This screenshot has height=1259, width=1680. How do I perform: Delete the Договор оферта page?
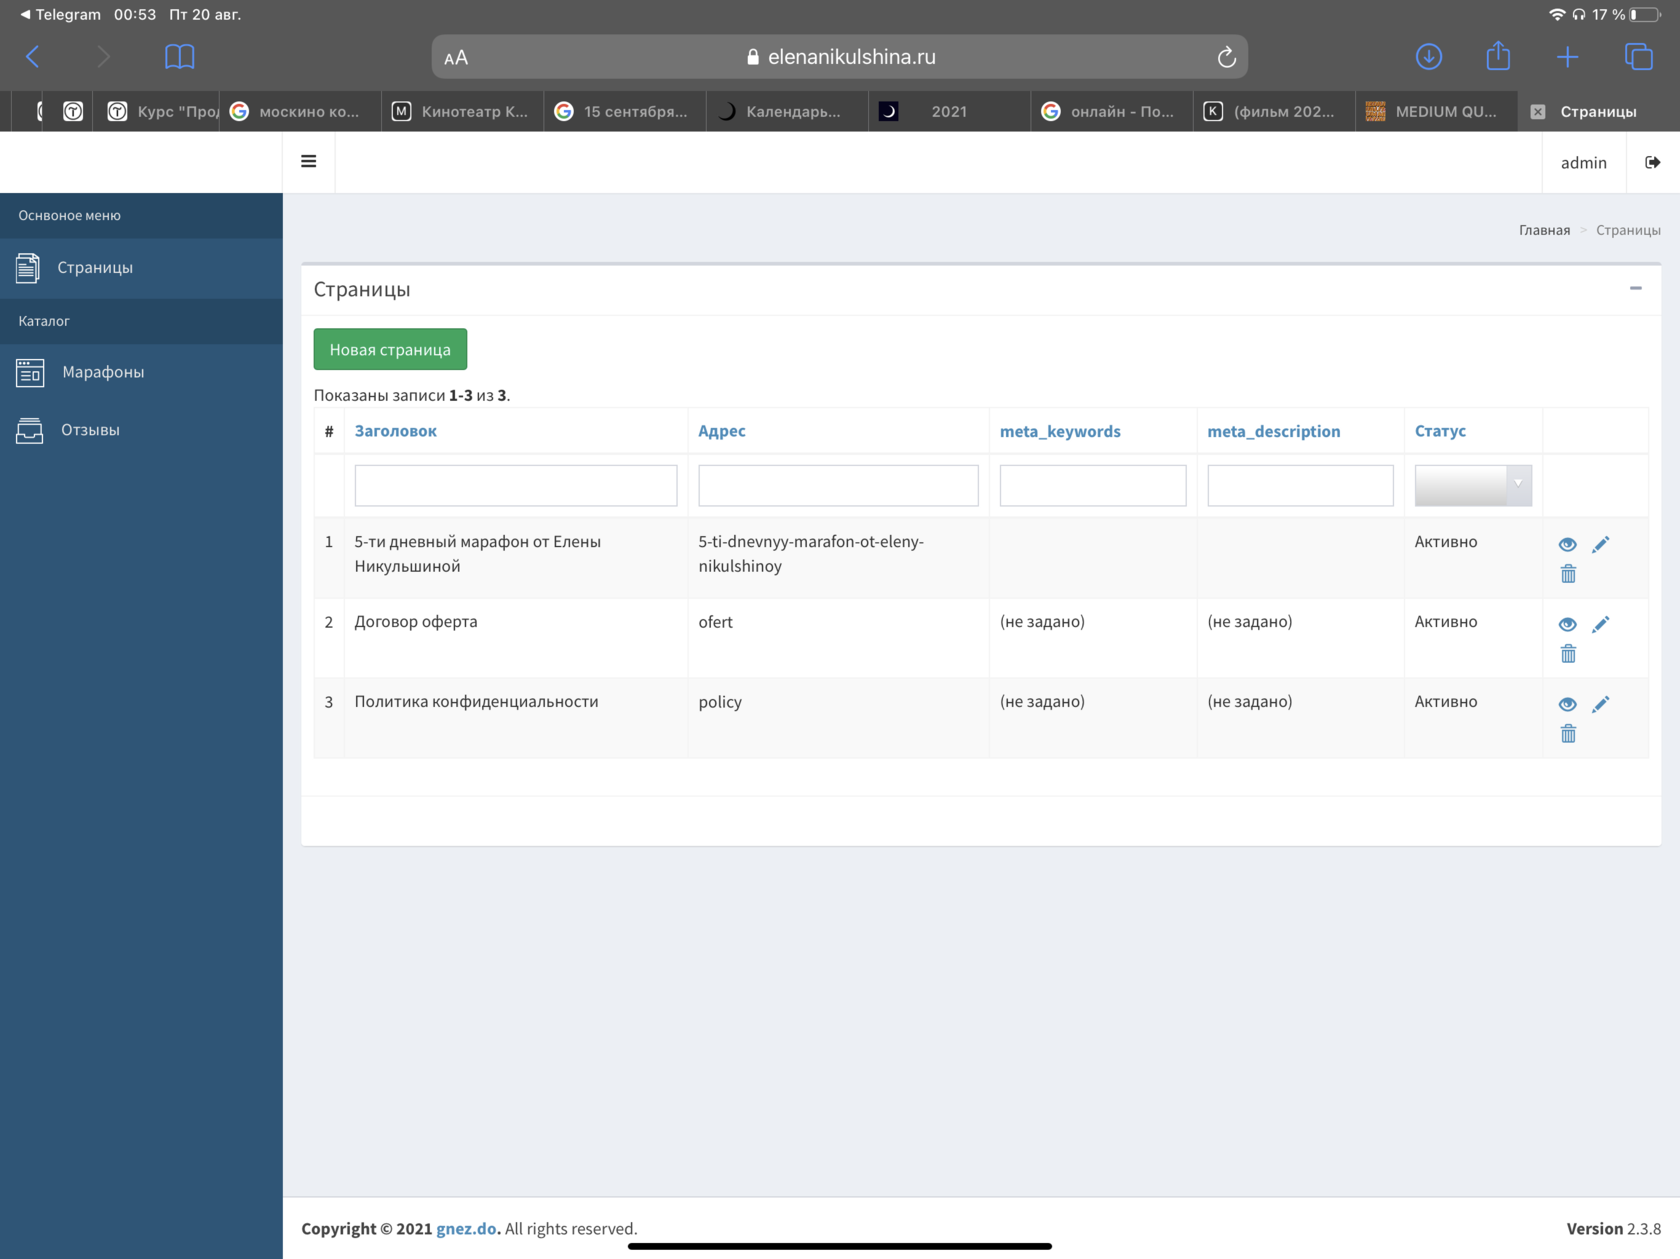[x=1568, y=654]
